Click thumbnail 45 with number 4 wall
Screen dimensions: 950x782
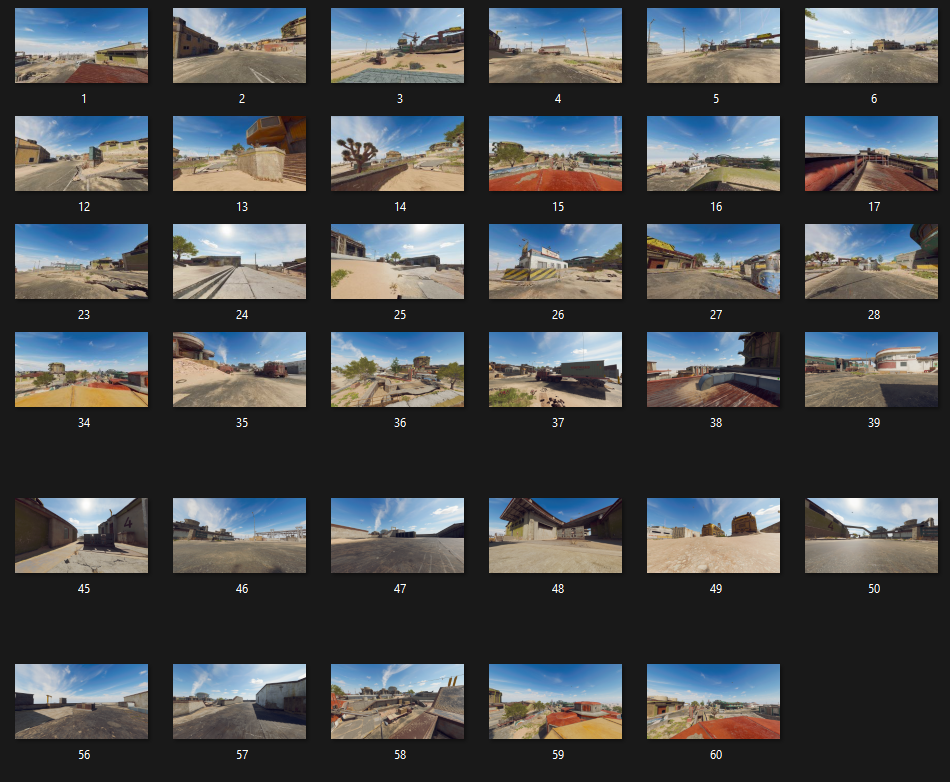click(x=81, y=535)
